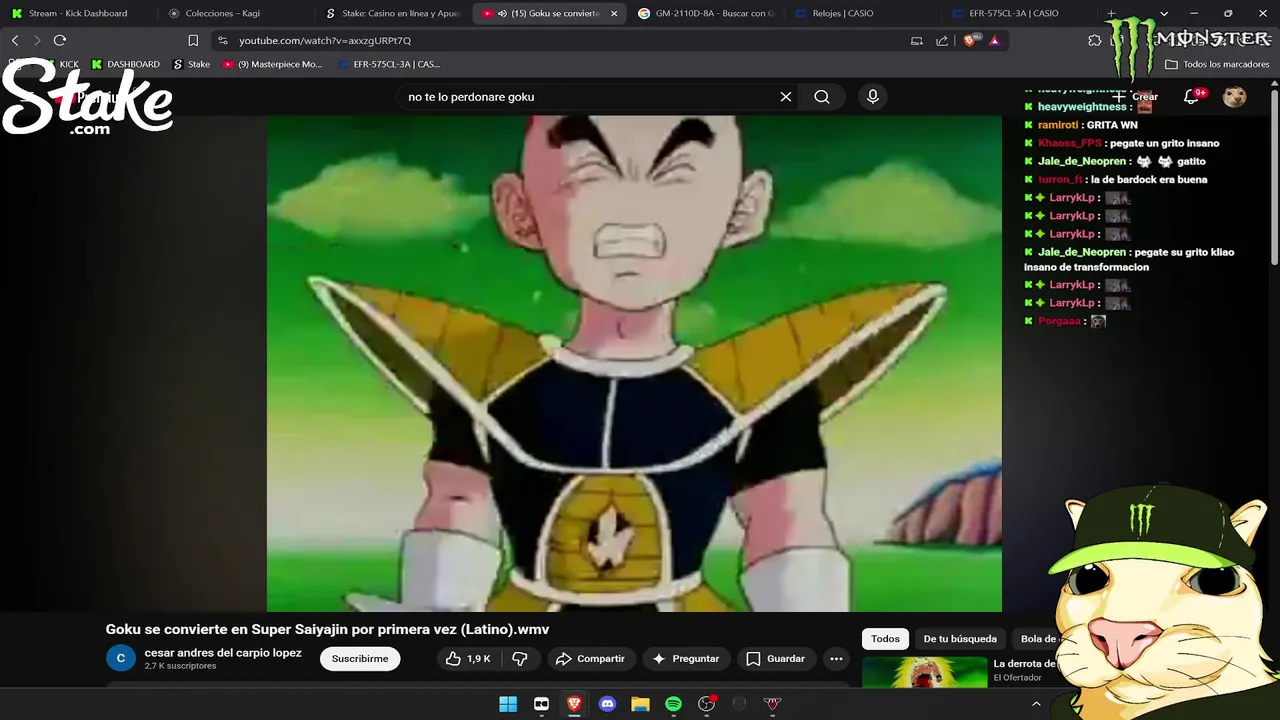Switch to GM-2110D-8A search tab

coord(705,14)
